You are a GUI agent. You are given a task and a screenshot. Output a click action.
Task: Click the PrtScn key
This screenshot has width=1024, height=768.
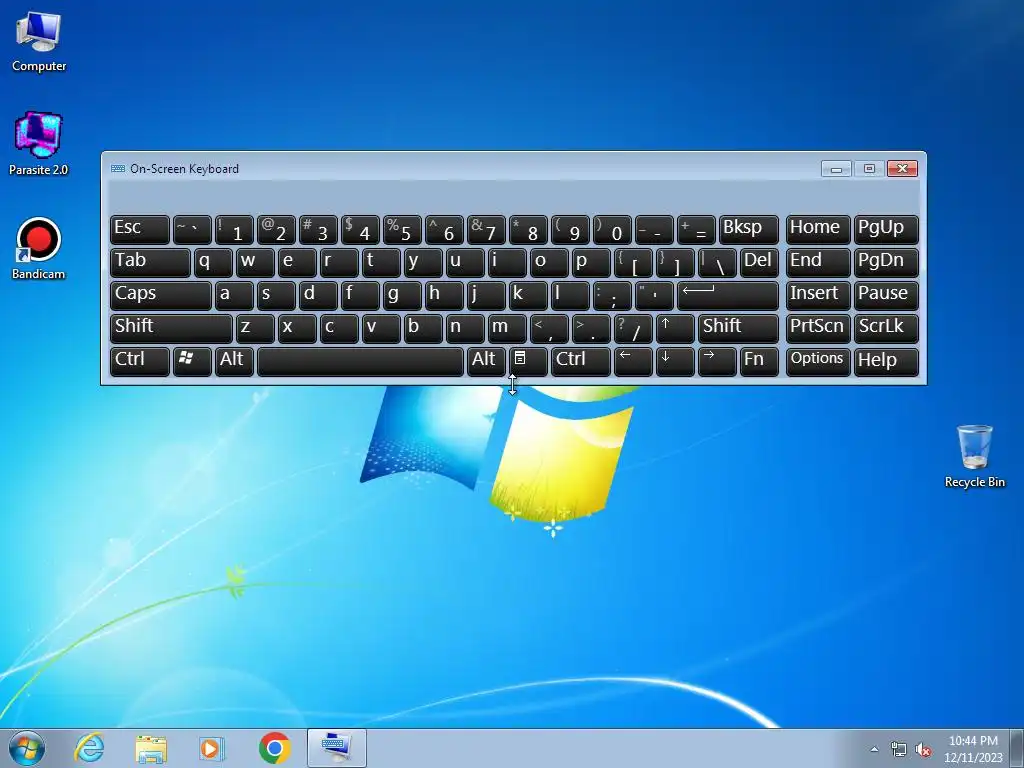(818, 328)
